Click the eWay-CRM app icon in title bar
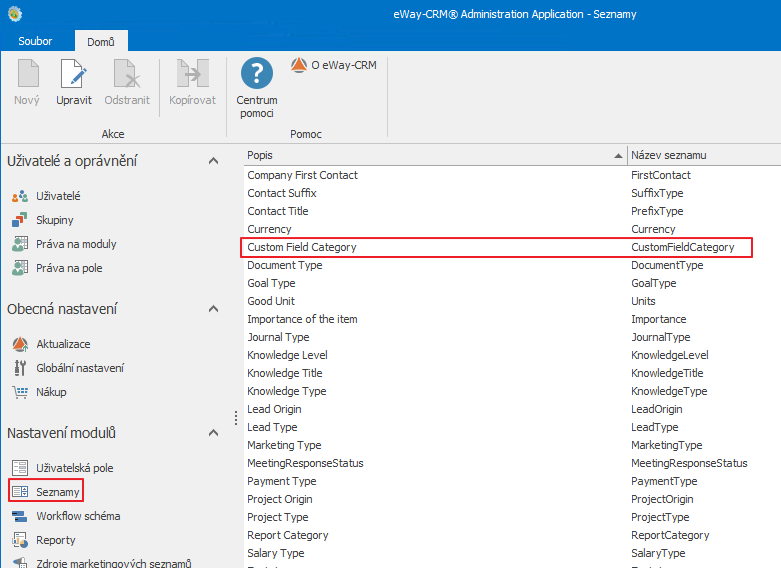This screenshot has height=568, width=781. pyautogui.click(x=15, y=14)
